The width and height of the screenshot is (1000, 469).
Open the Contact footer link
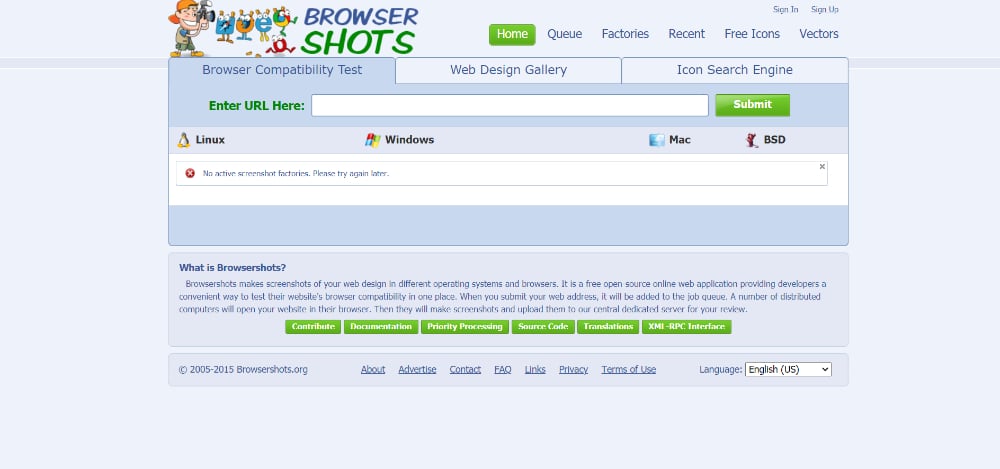tap(465, 369)
